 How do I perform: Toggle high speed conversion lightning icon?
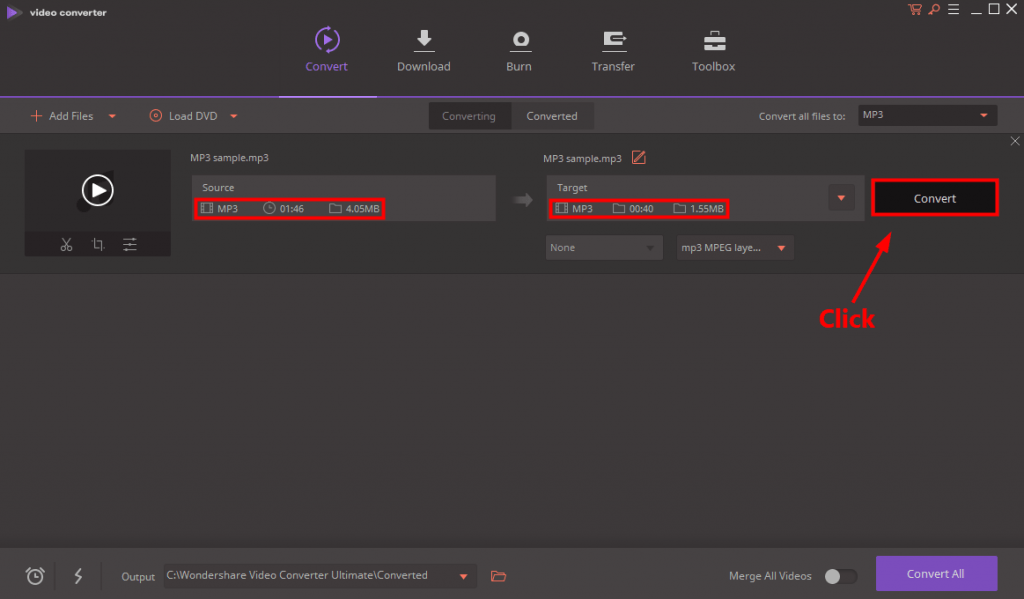click(78, 575)
